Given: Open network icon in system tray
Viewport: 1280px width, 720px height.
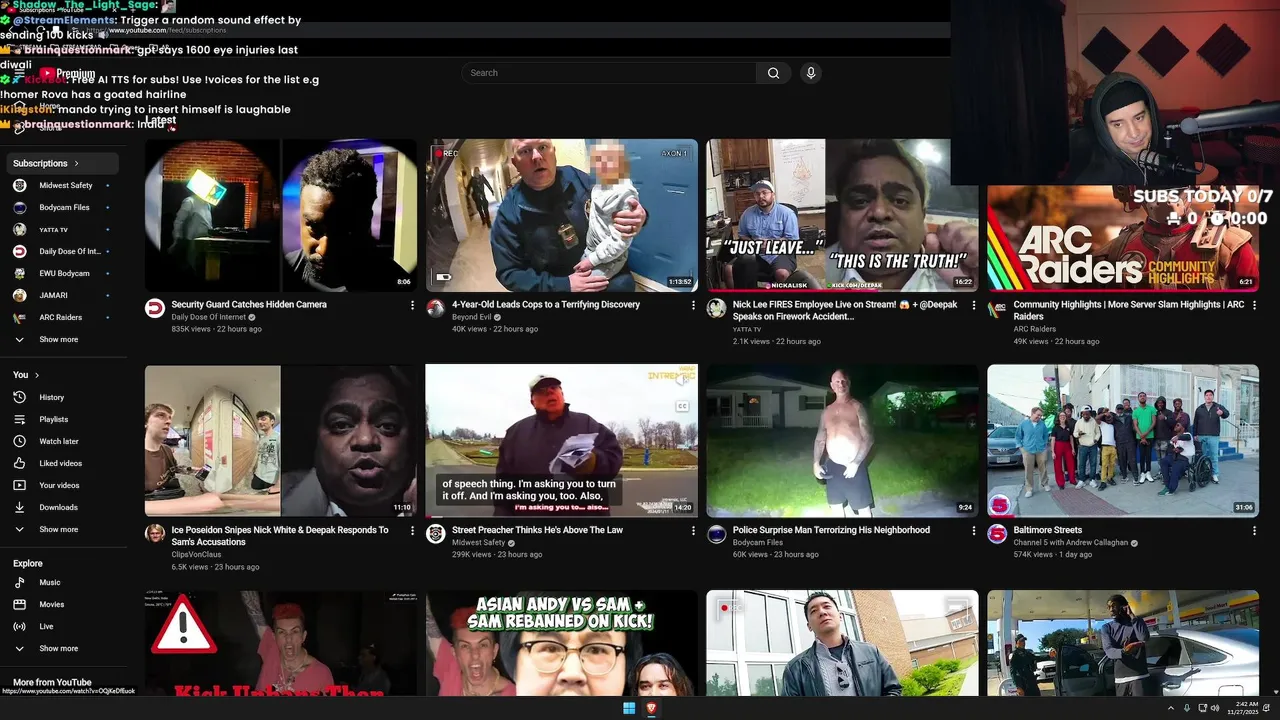Looking at the screenshot, I should point(1202,708).
